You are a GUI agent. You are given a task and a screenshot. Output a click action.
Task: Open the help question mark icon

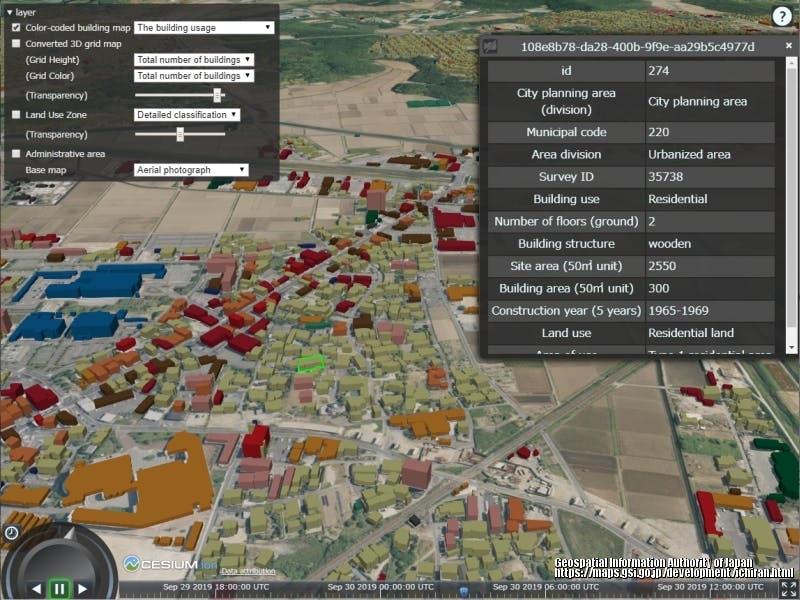click(x=782, y=16)
